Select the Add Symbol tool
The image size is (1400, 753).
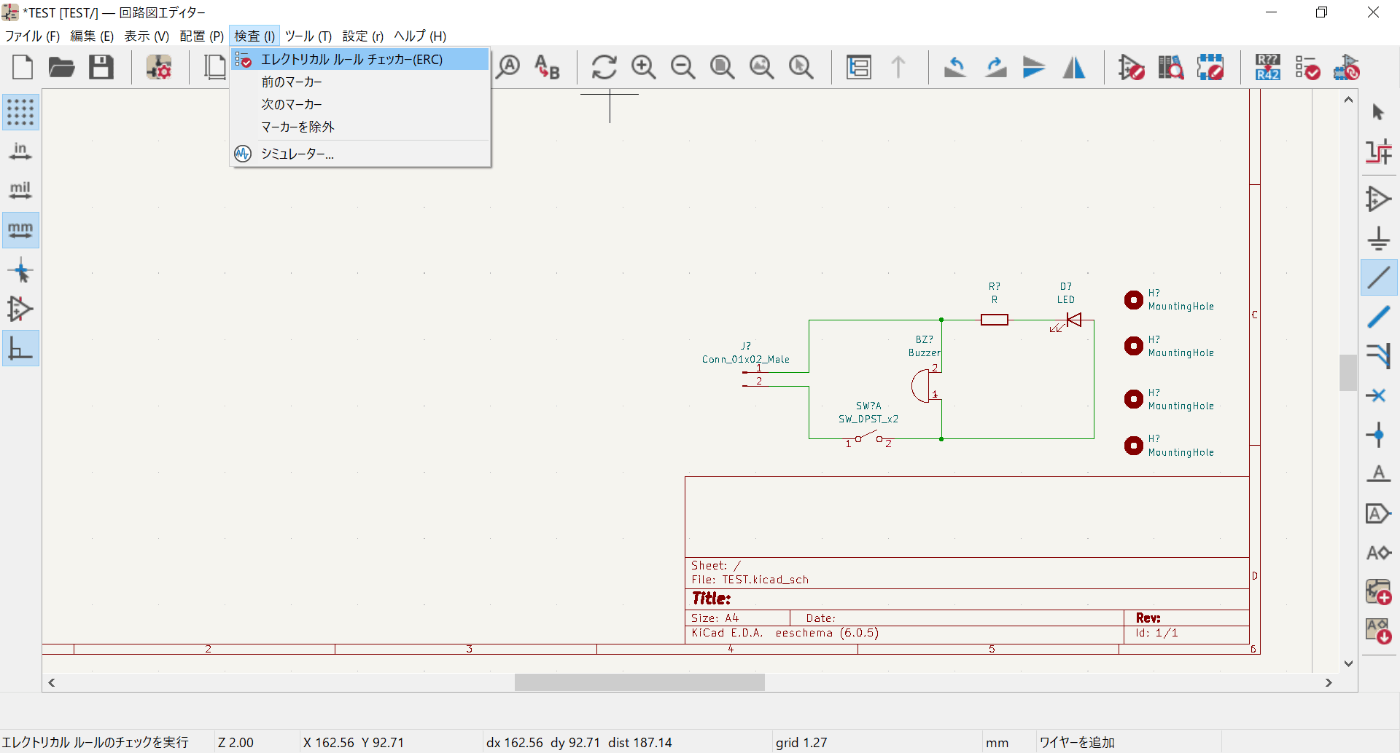pyautogui.click(x=1379, y=198)
